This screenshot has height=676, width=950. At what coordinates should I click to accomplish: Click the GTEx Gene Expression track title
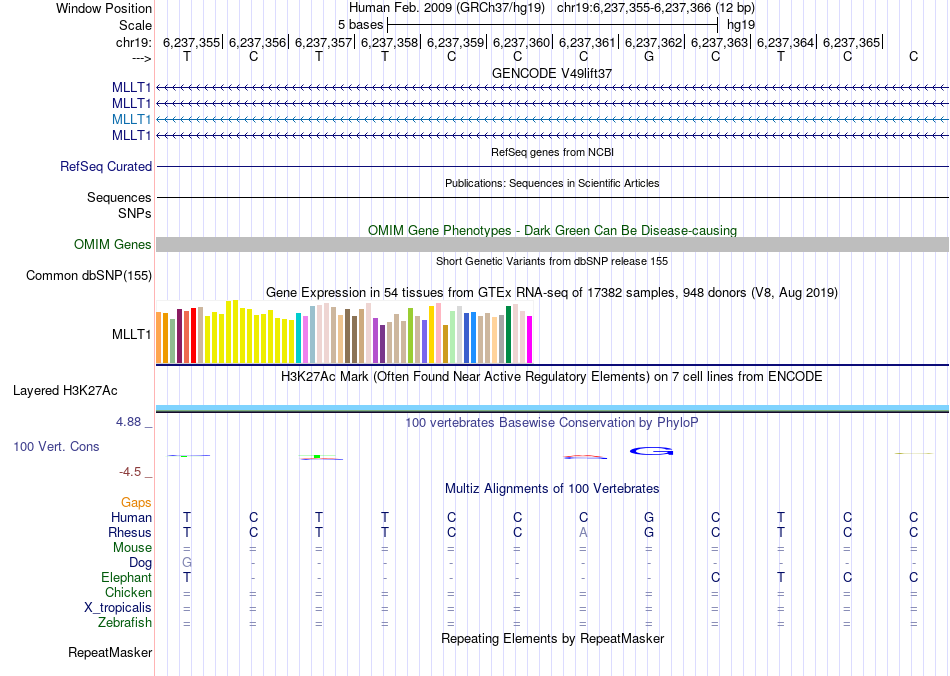coord(552,293)
